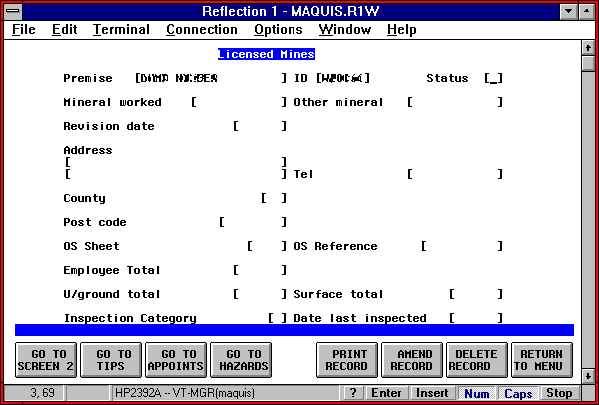
Task: Click the Date last inspected field
Action: (476, 318)
